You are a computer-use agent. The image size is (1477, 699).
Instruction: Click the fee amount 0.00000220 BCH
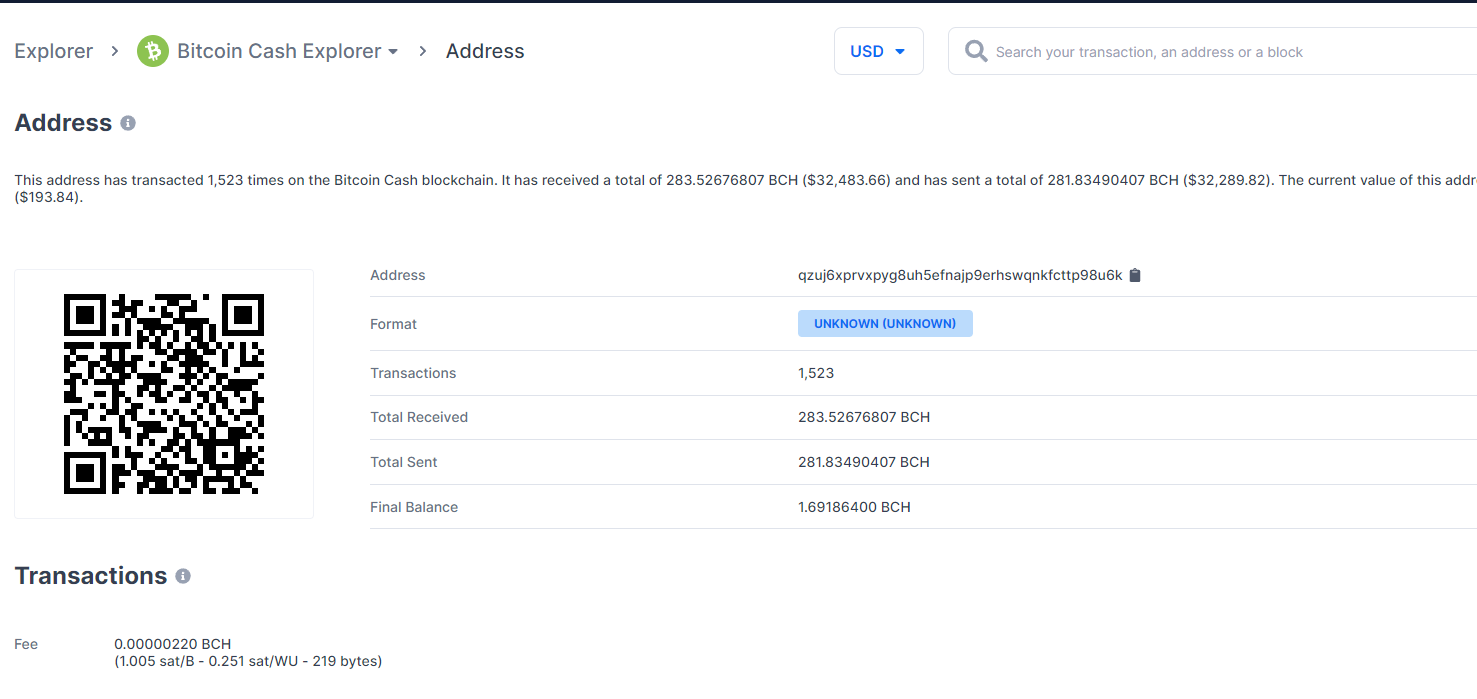(173, 644)
